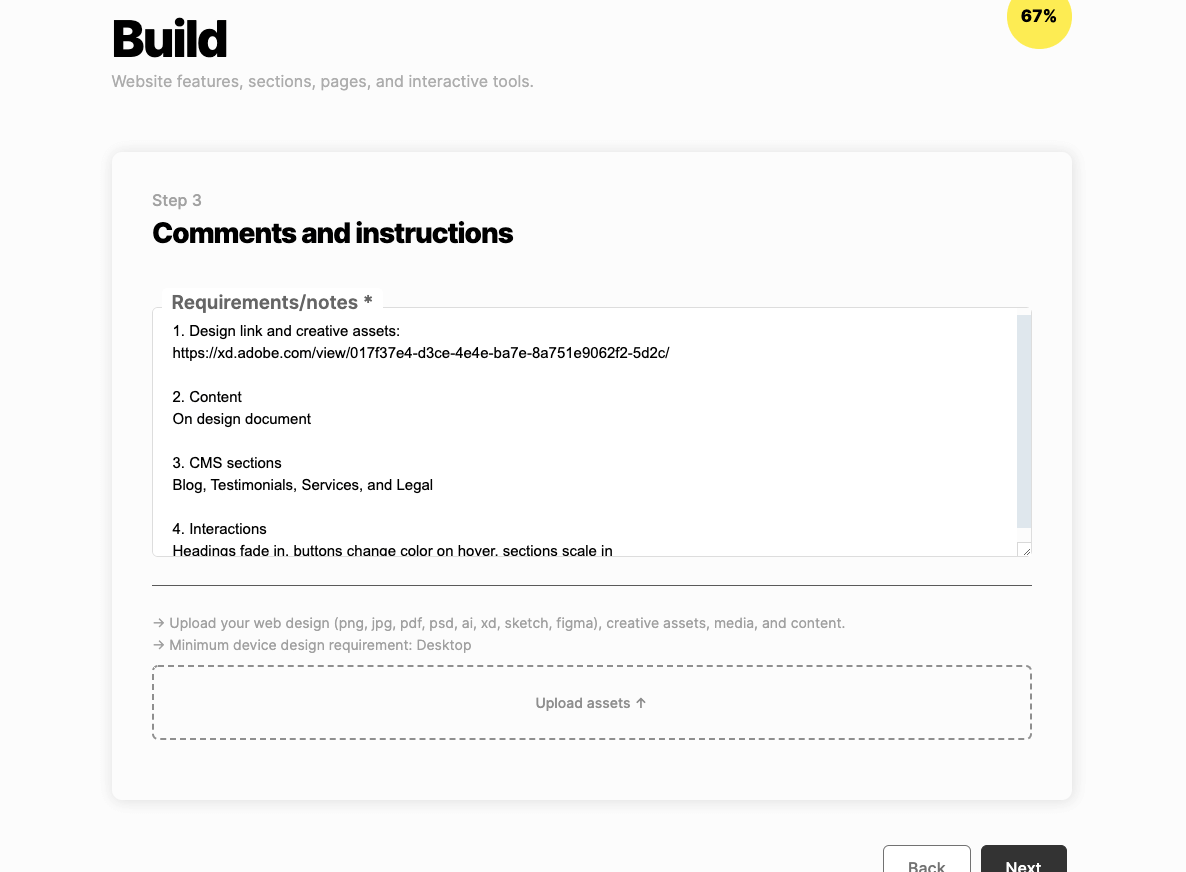Screen dimensions: 1186x872
Task: Click the 'Step 3' label
Action: click(x=176, y=200)
